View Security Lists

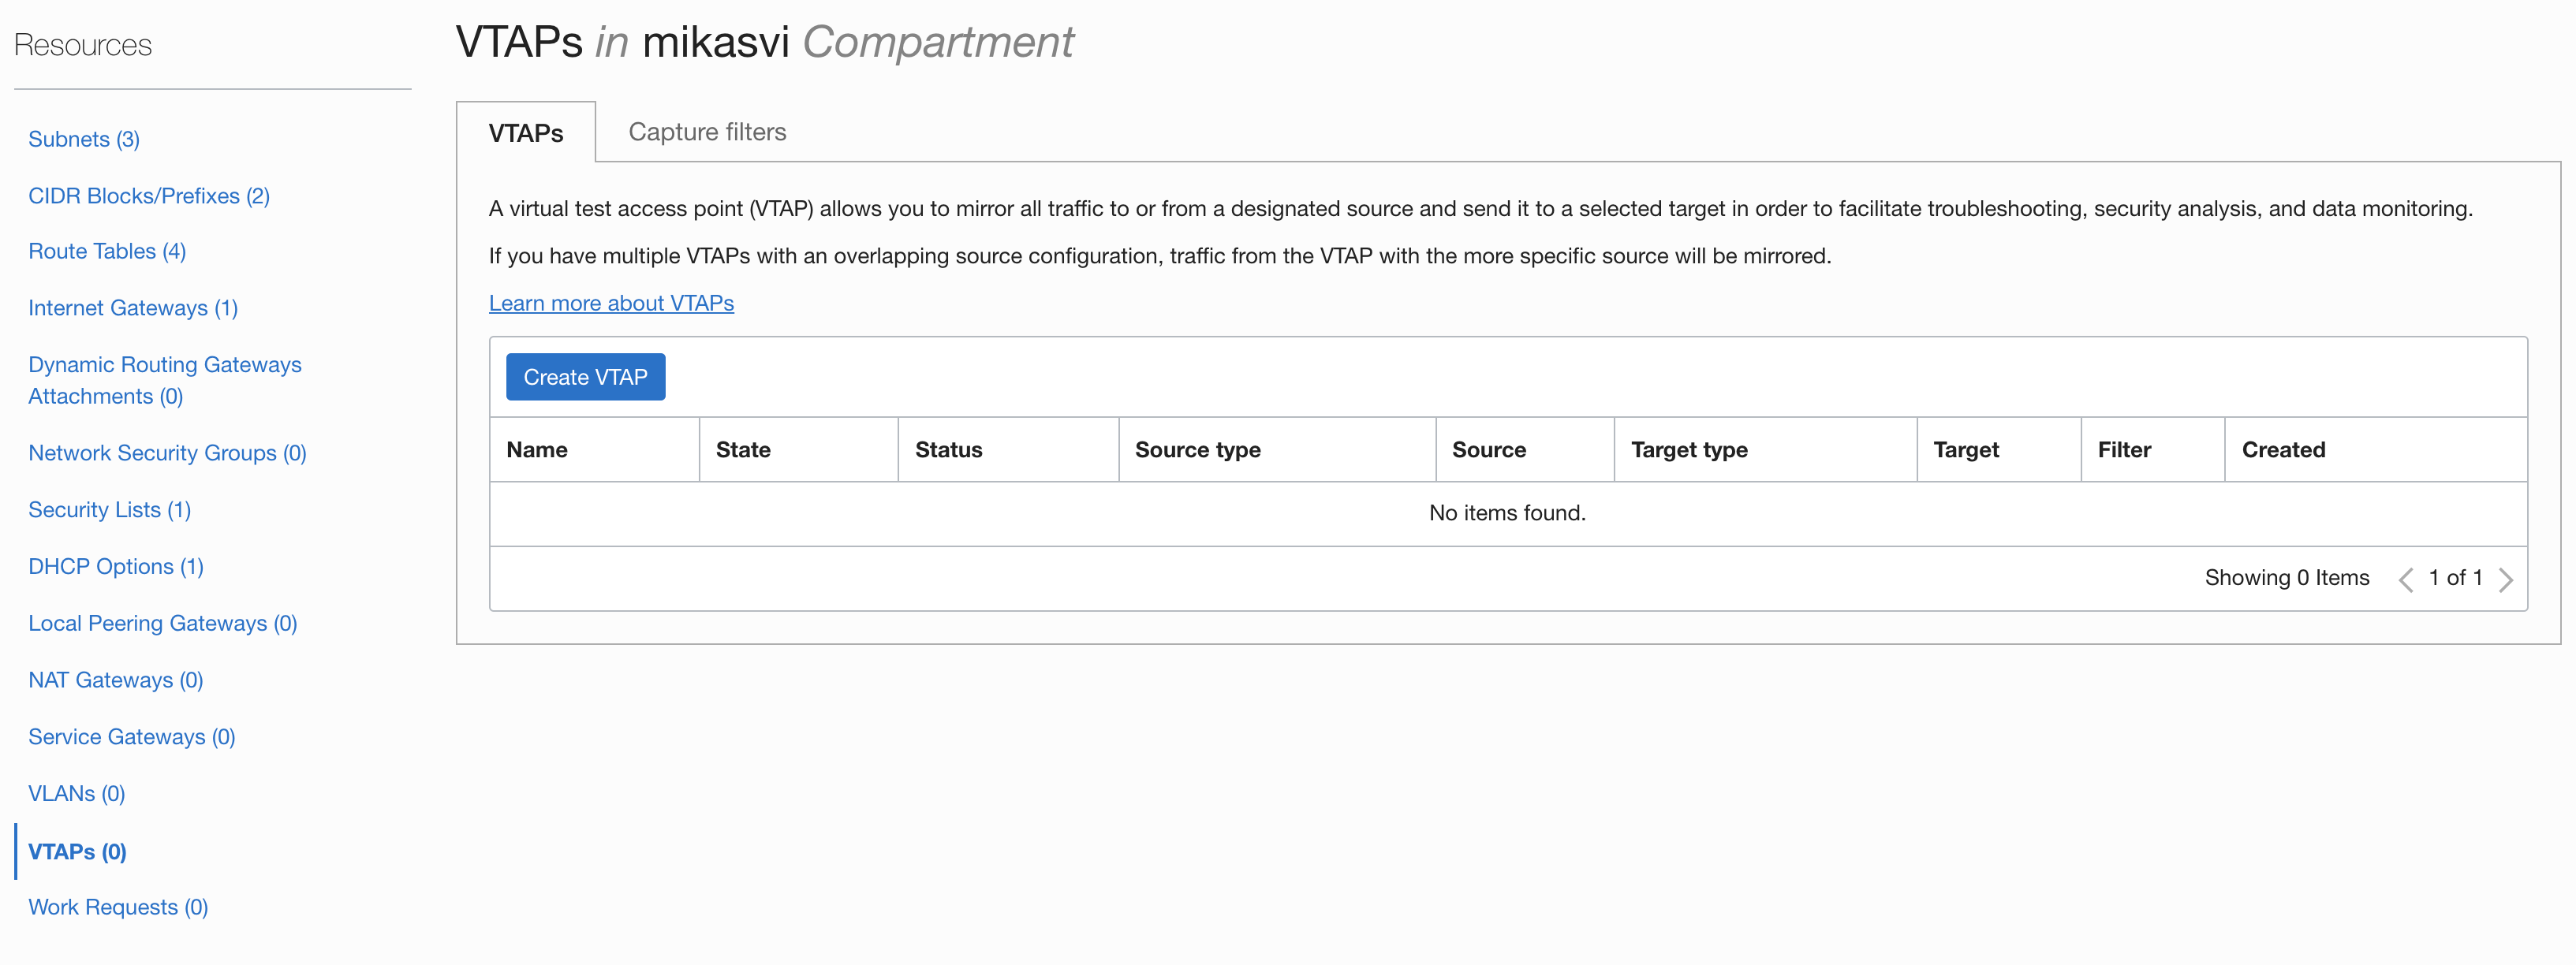click(x=109, y=509)
